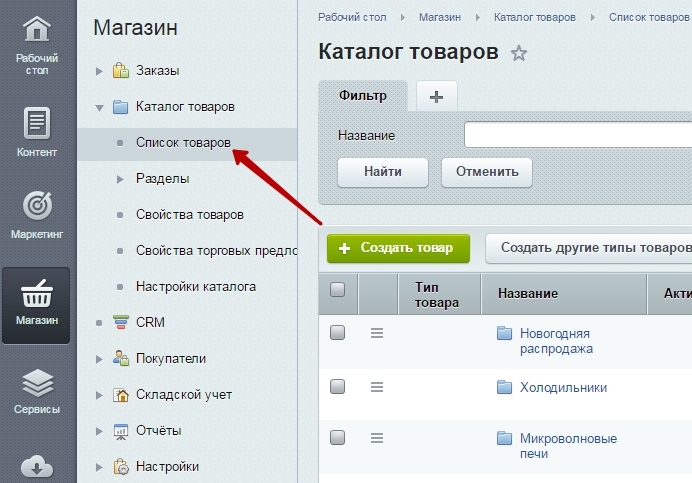Go to Каталог товаров breadcrumb link
This screenshot has width=692, height=483.
(534, 17)
